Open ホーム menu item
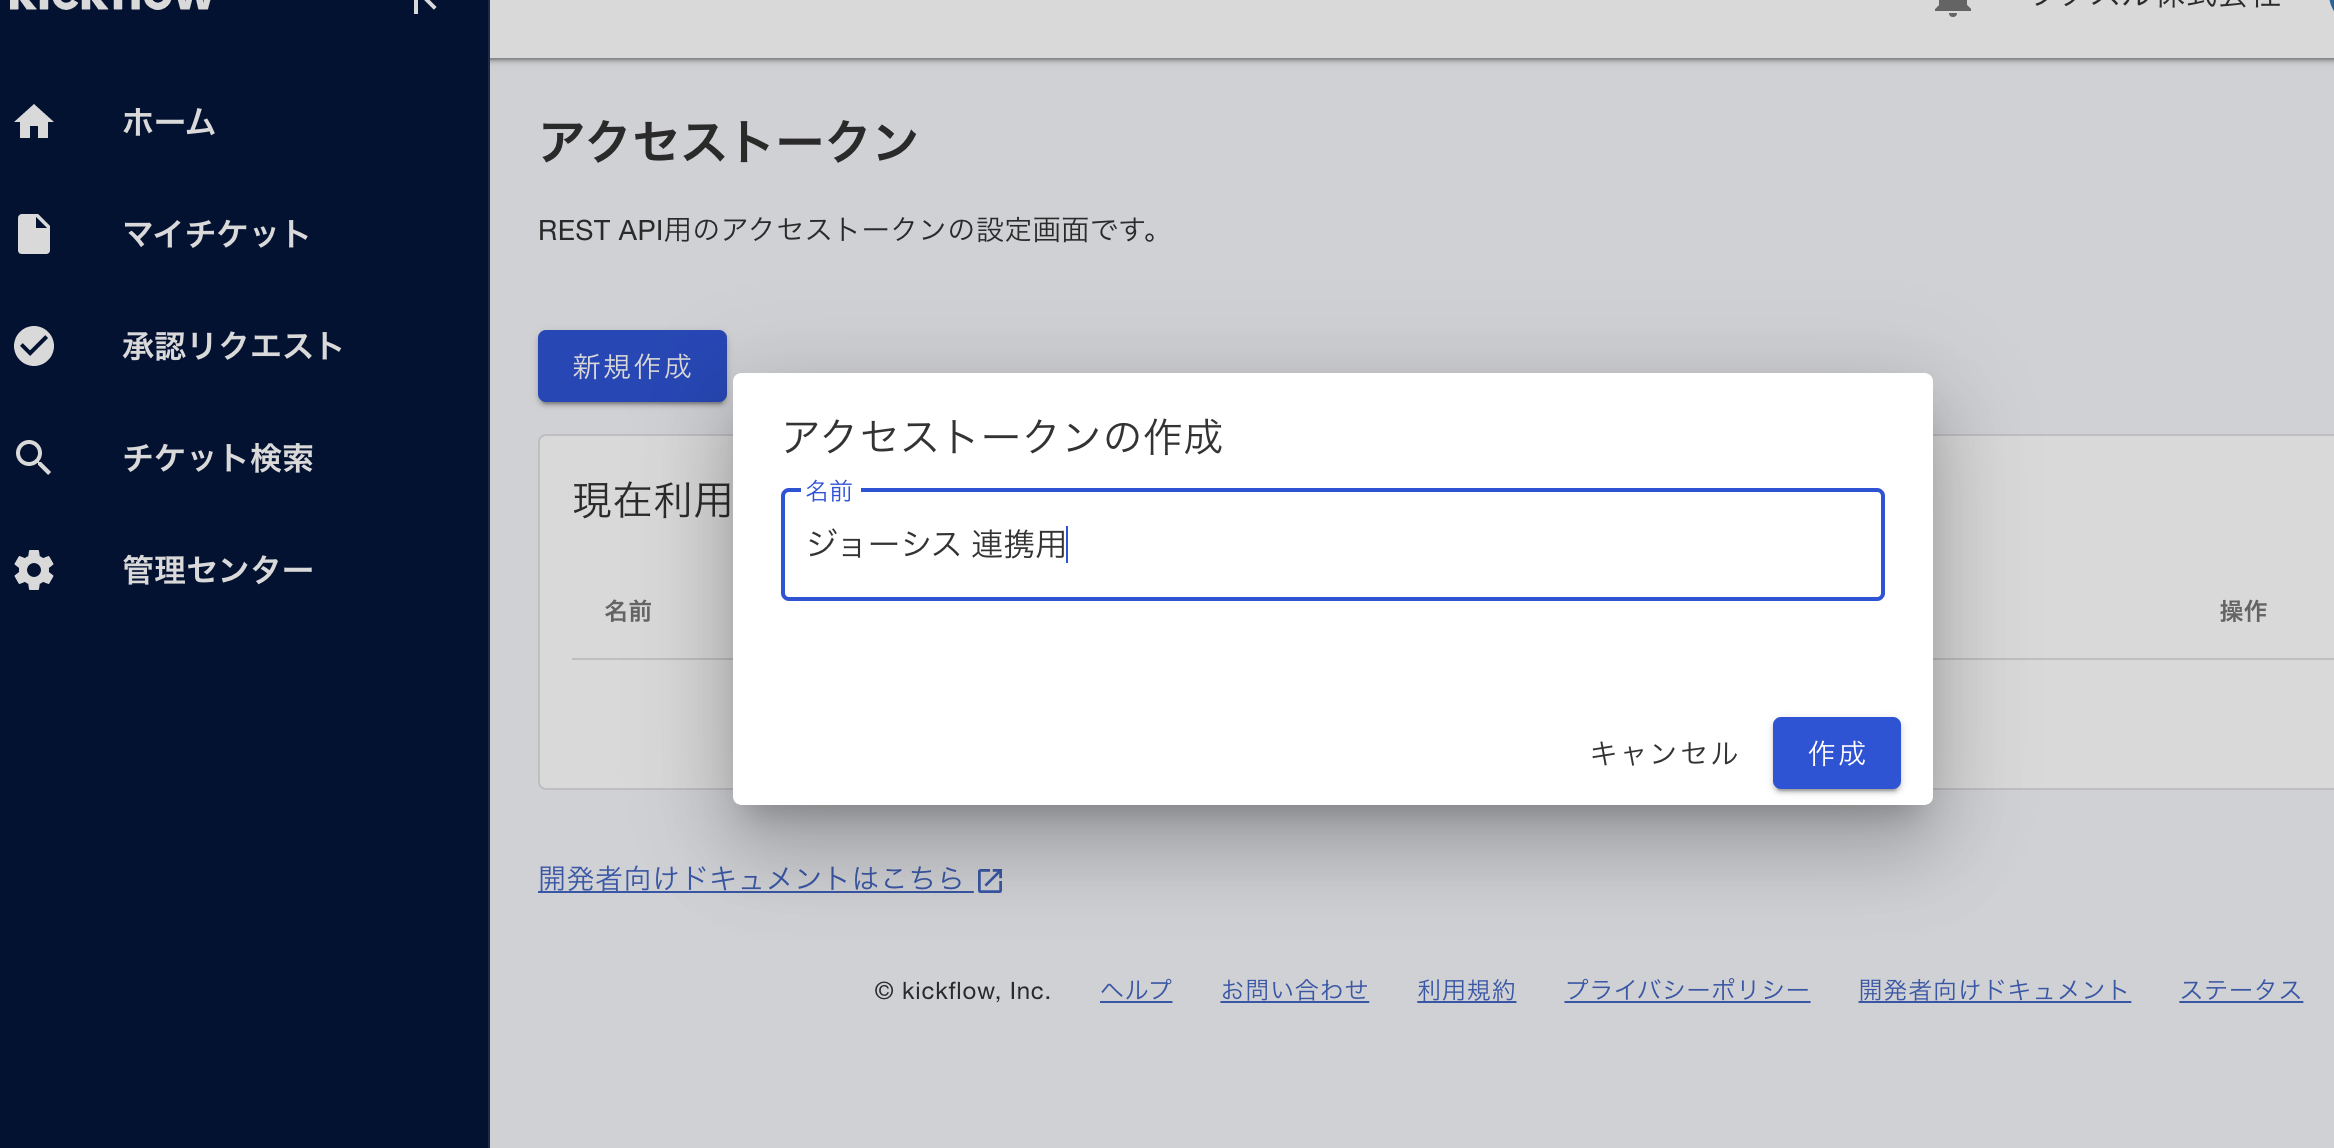 point(168,122)
